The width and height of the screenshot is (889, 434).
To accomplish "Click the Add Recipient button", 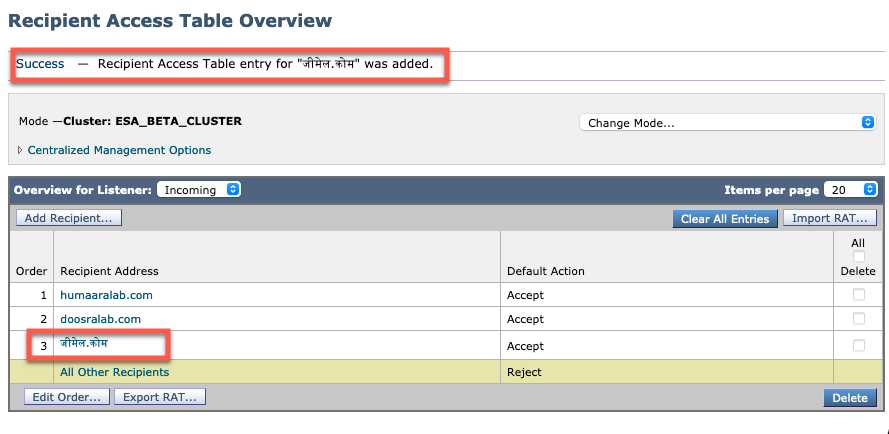I will click(68, 218).
